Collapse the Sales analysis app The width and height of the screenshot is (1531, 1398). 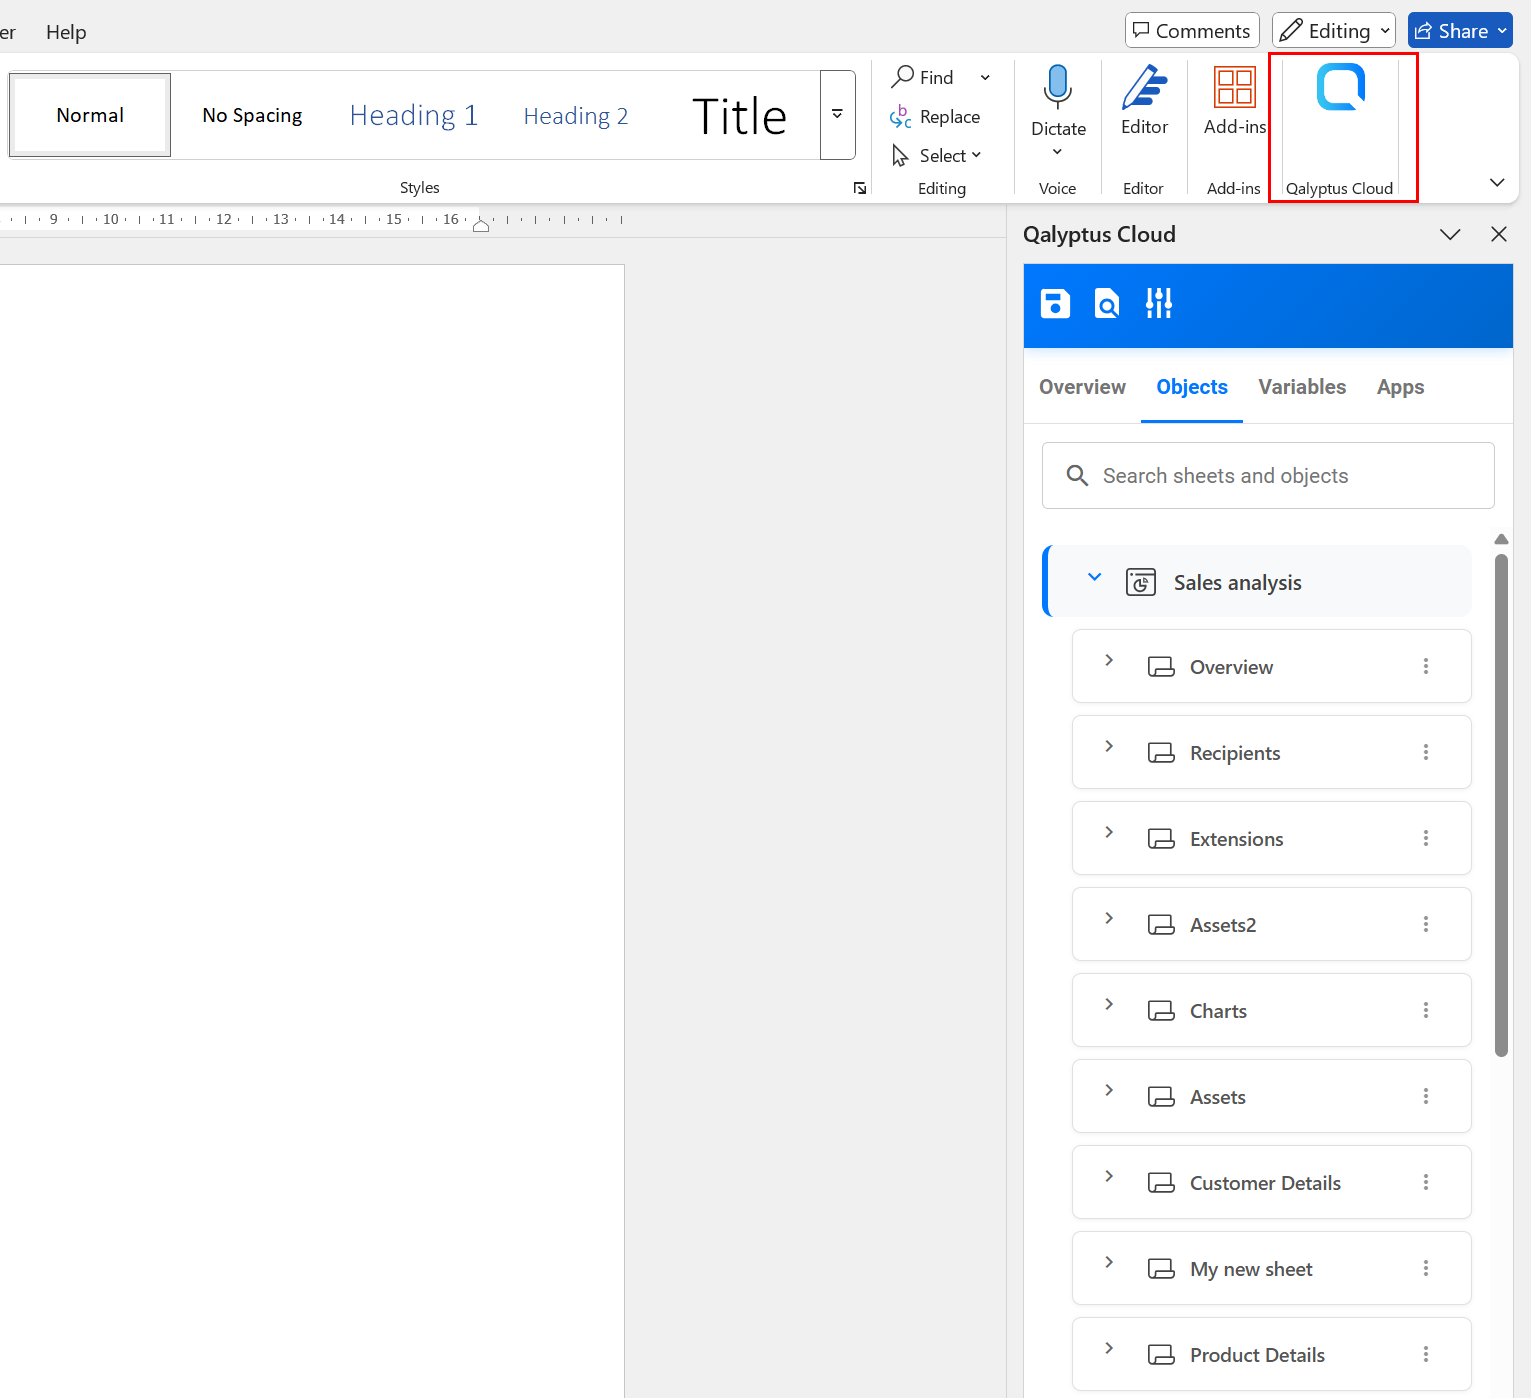(1094, 578)
